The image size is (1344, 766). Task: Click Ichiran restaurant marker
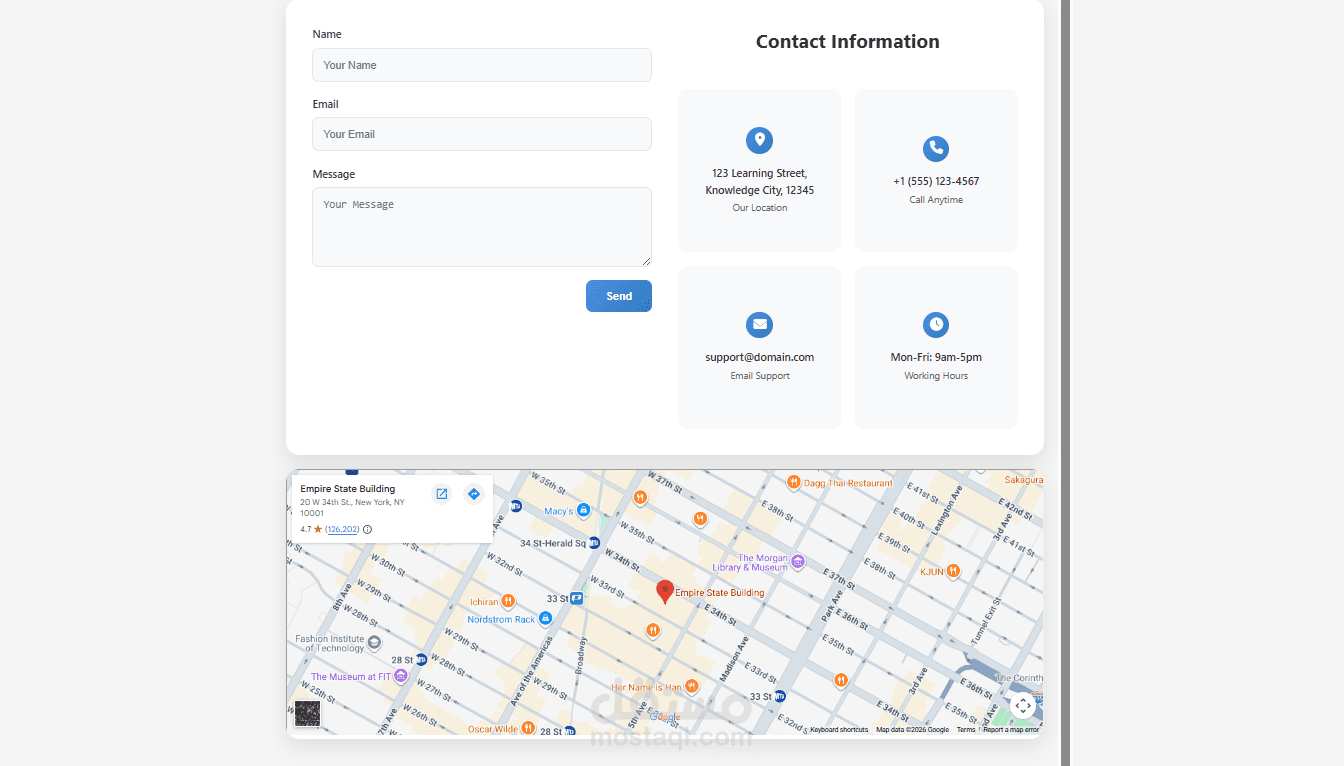pyautogui.click(x=508, y=601)
